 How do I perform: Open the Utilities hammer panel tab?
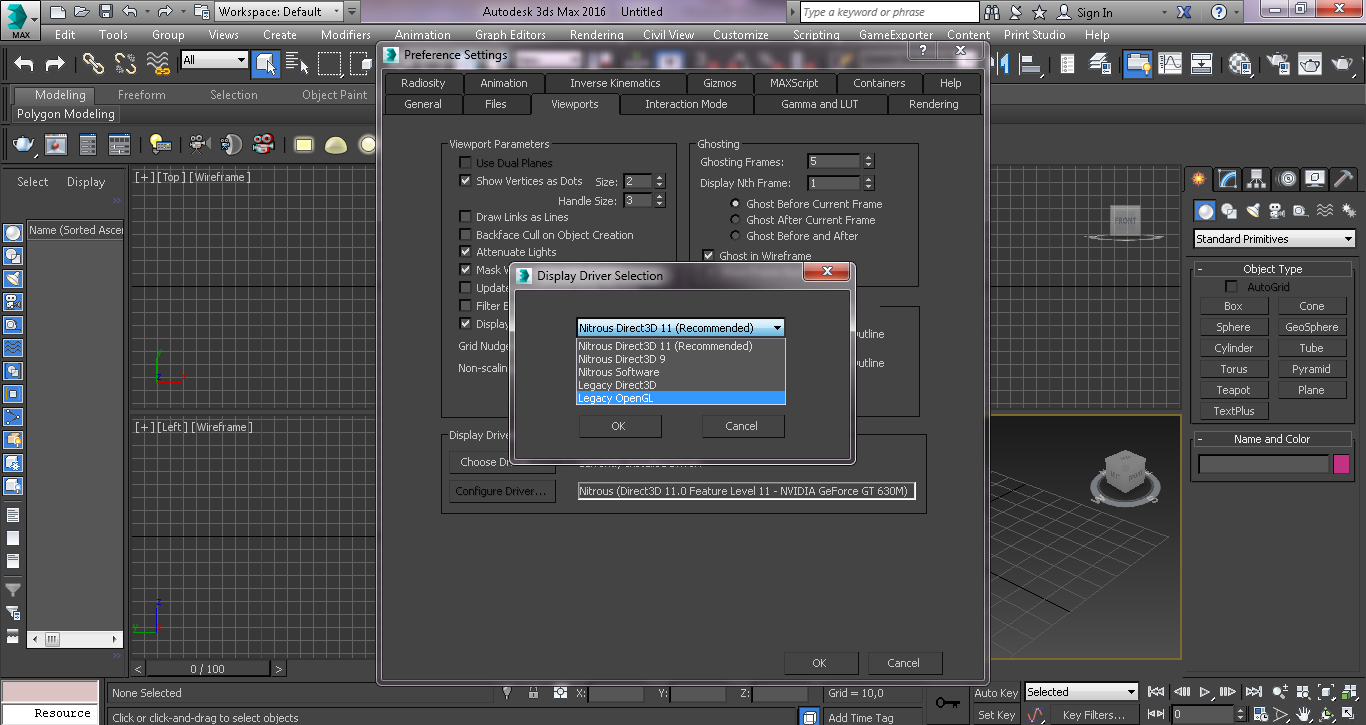[1344, 179]
